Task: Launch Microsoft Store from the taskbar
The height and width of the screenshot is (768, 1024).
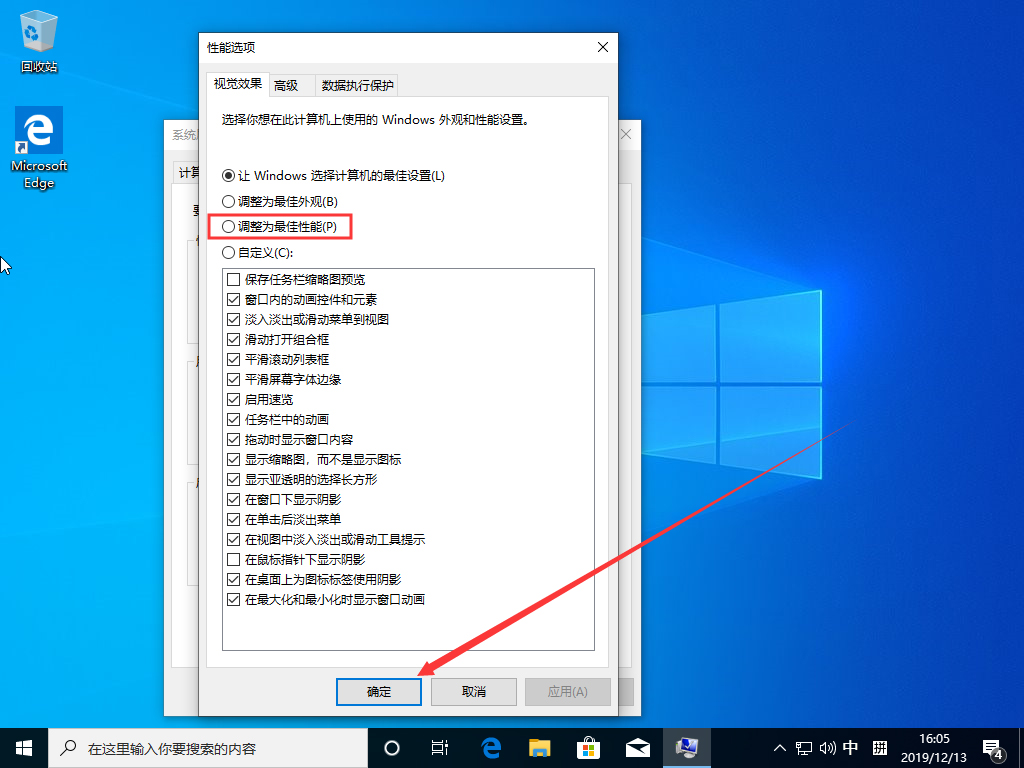Action: click(589, 747)
